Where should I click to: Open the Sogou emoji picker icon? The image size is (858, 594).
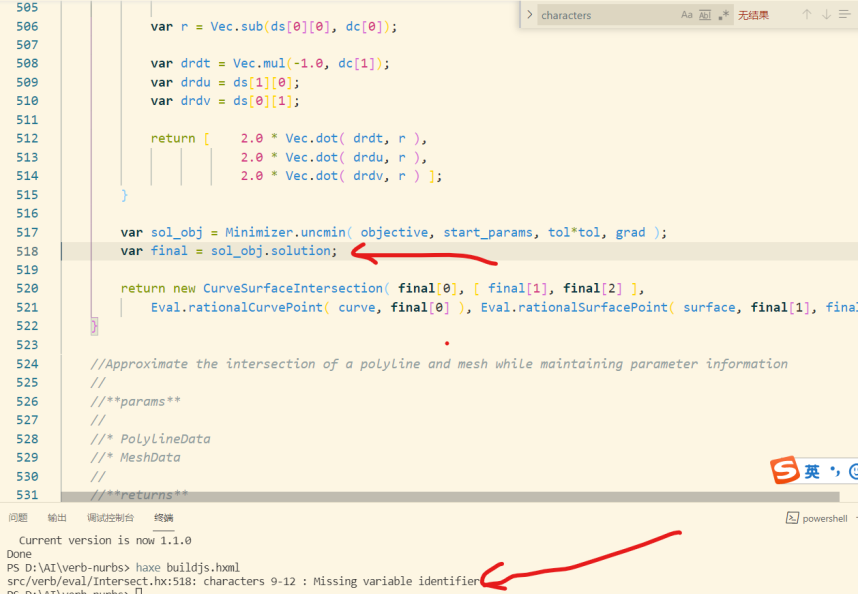pyautogui.click(x=855, y=471)
